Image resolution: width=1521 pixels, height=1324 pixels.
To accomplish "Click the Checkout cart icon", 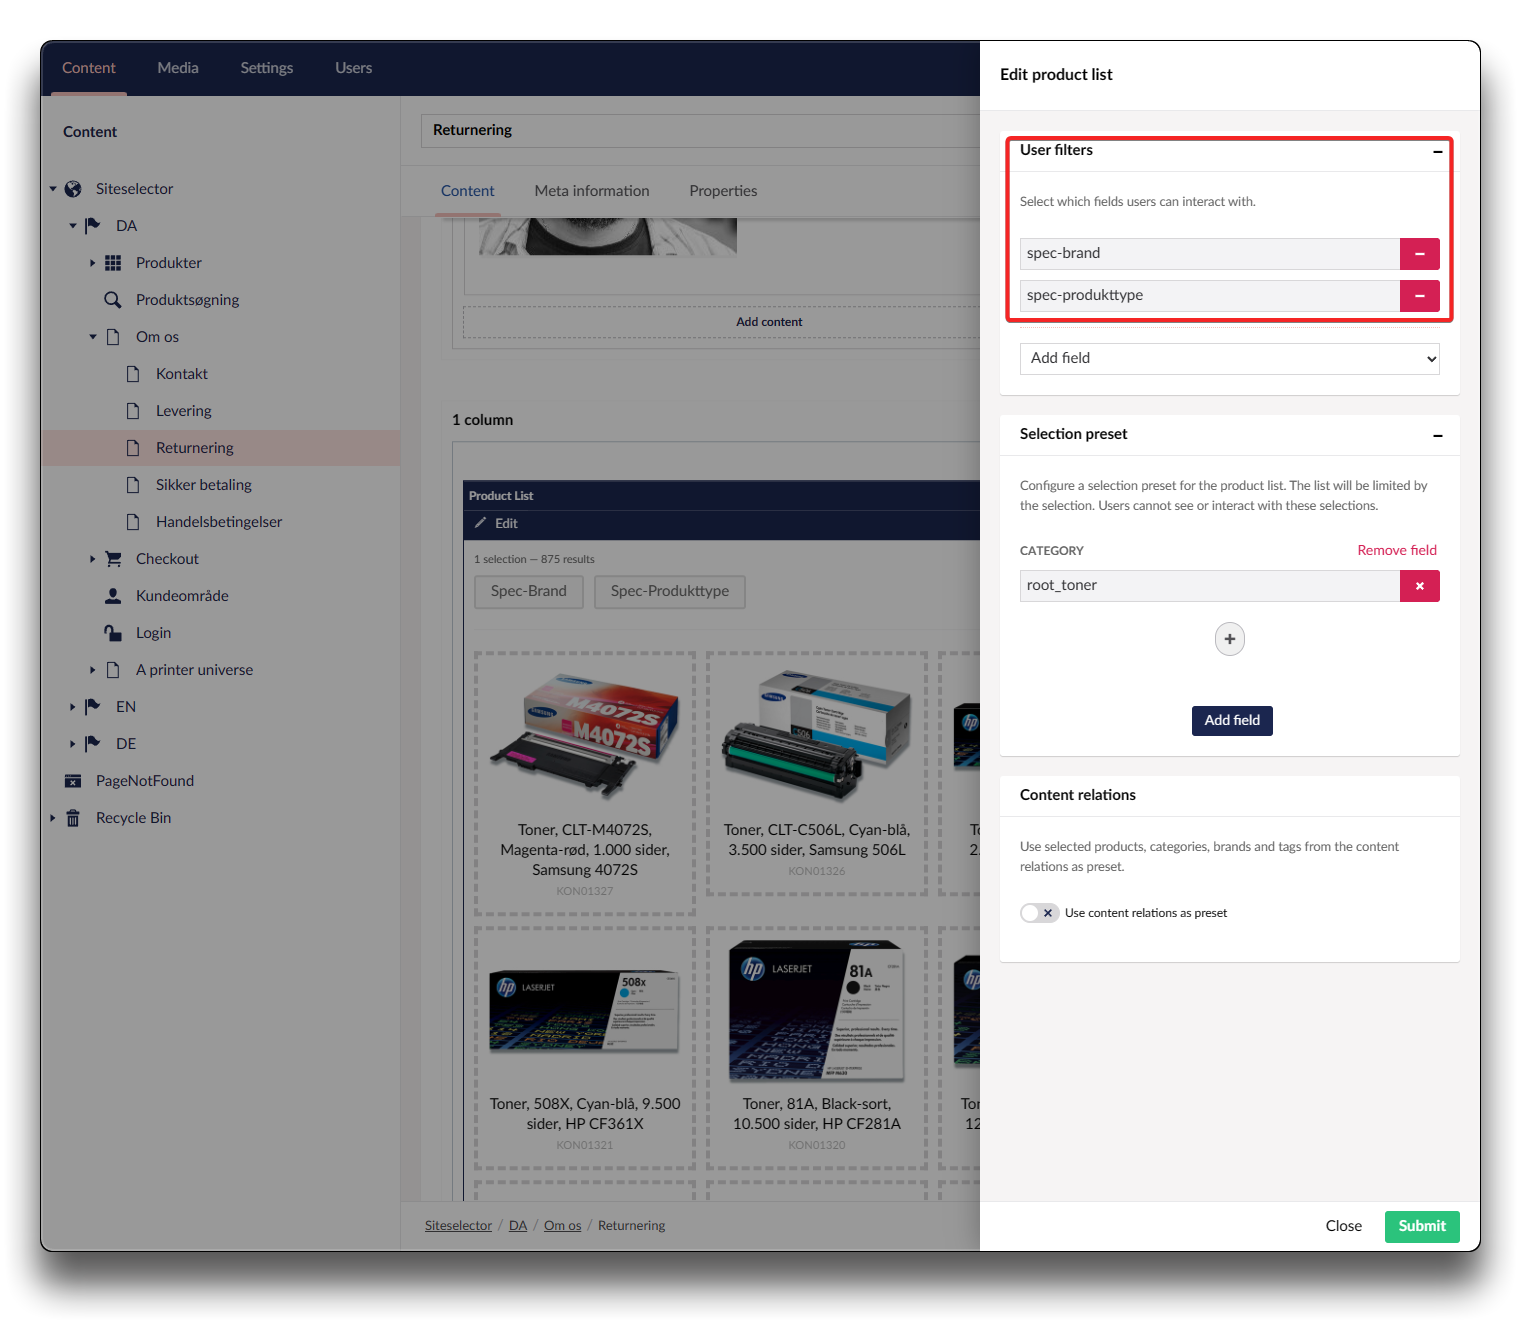I will coord(113,559).
